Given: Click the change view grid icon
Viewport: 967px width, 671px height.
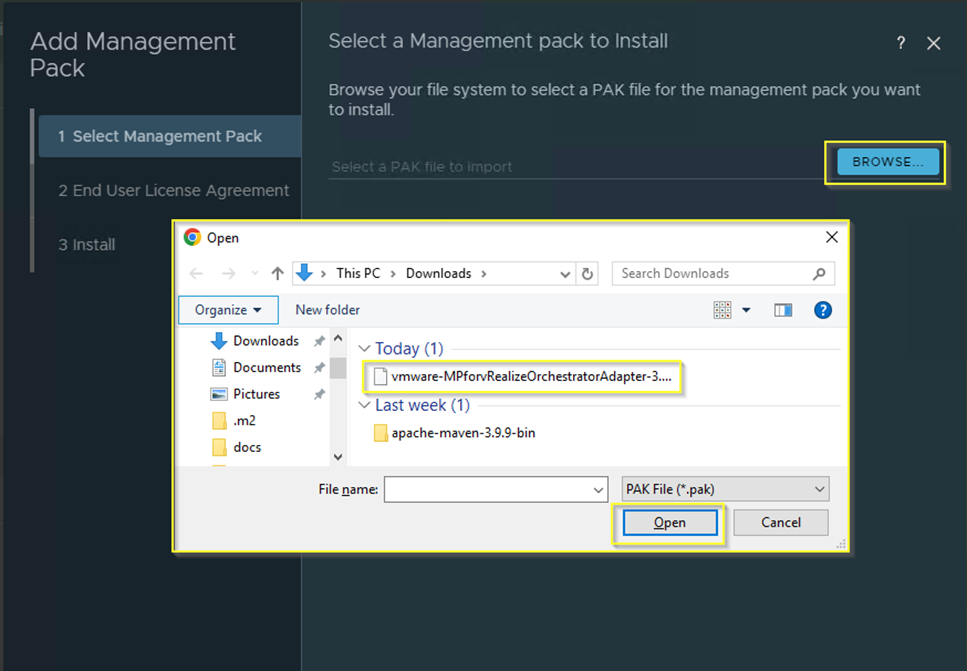Looking at the screenshot, I should click(723, 309).
